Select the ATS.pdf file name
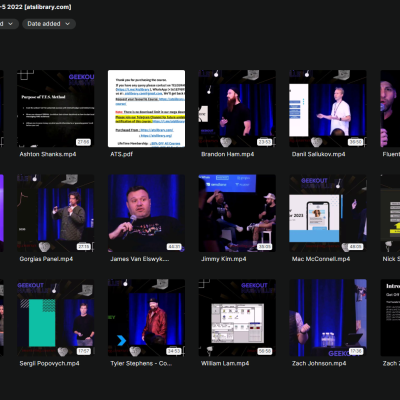The width and height of the screenshot is (400, 400). [122, 154]
